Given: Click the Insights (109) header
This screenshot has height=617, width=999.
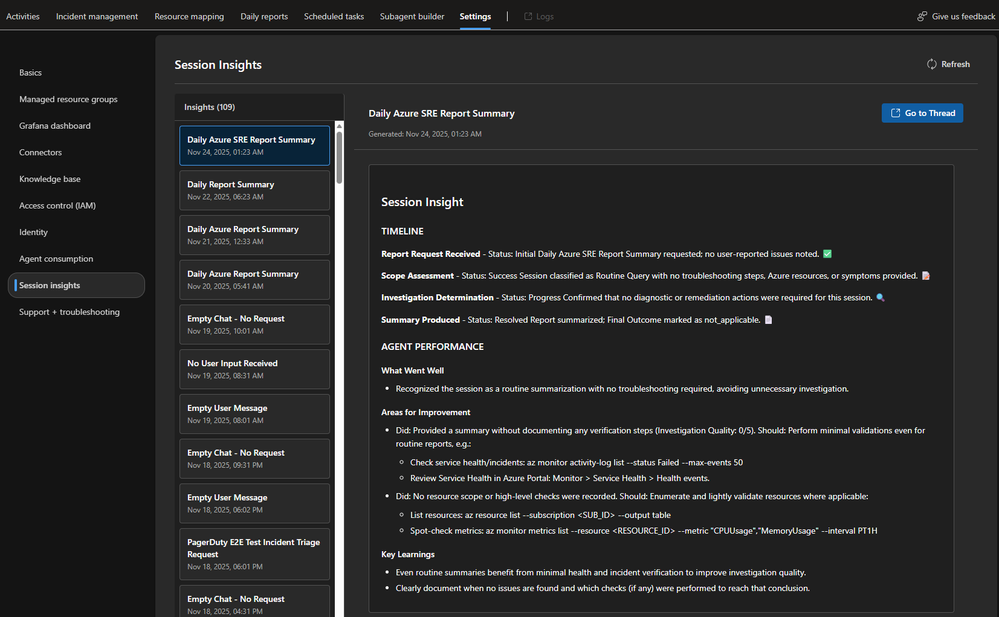Looking at the screenshot, I should [x=210, y=107].
